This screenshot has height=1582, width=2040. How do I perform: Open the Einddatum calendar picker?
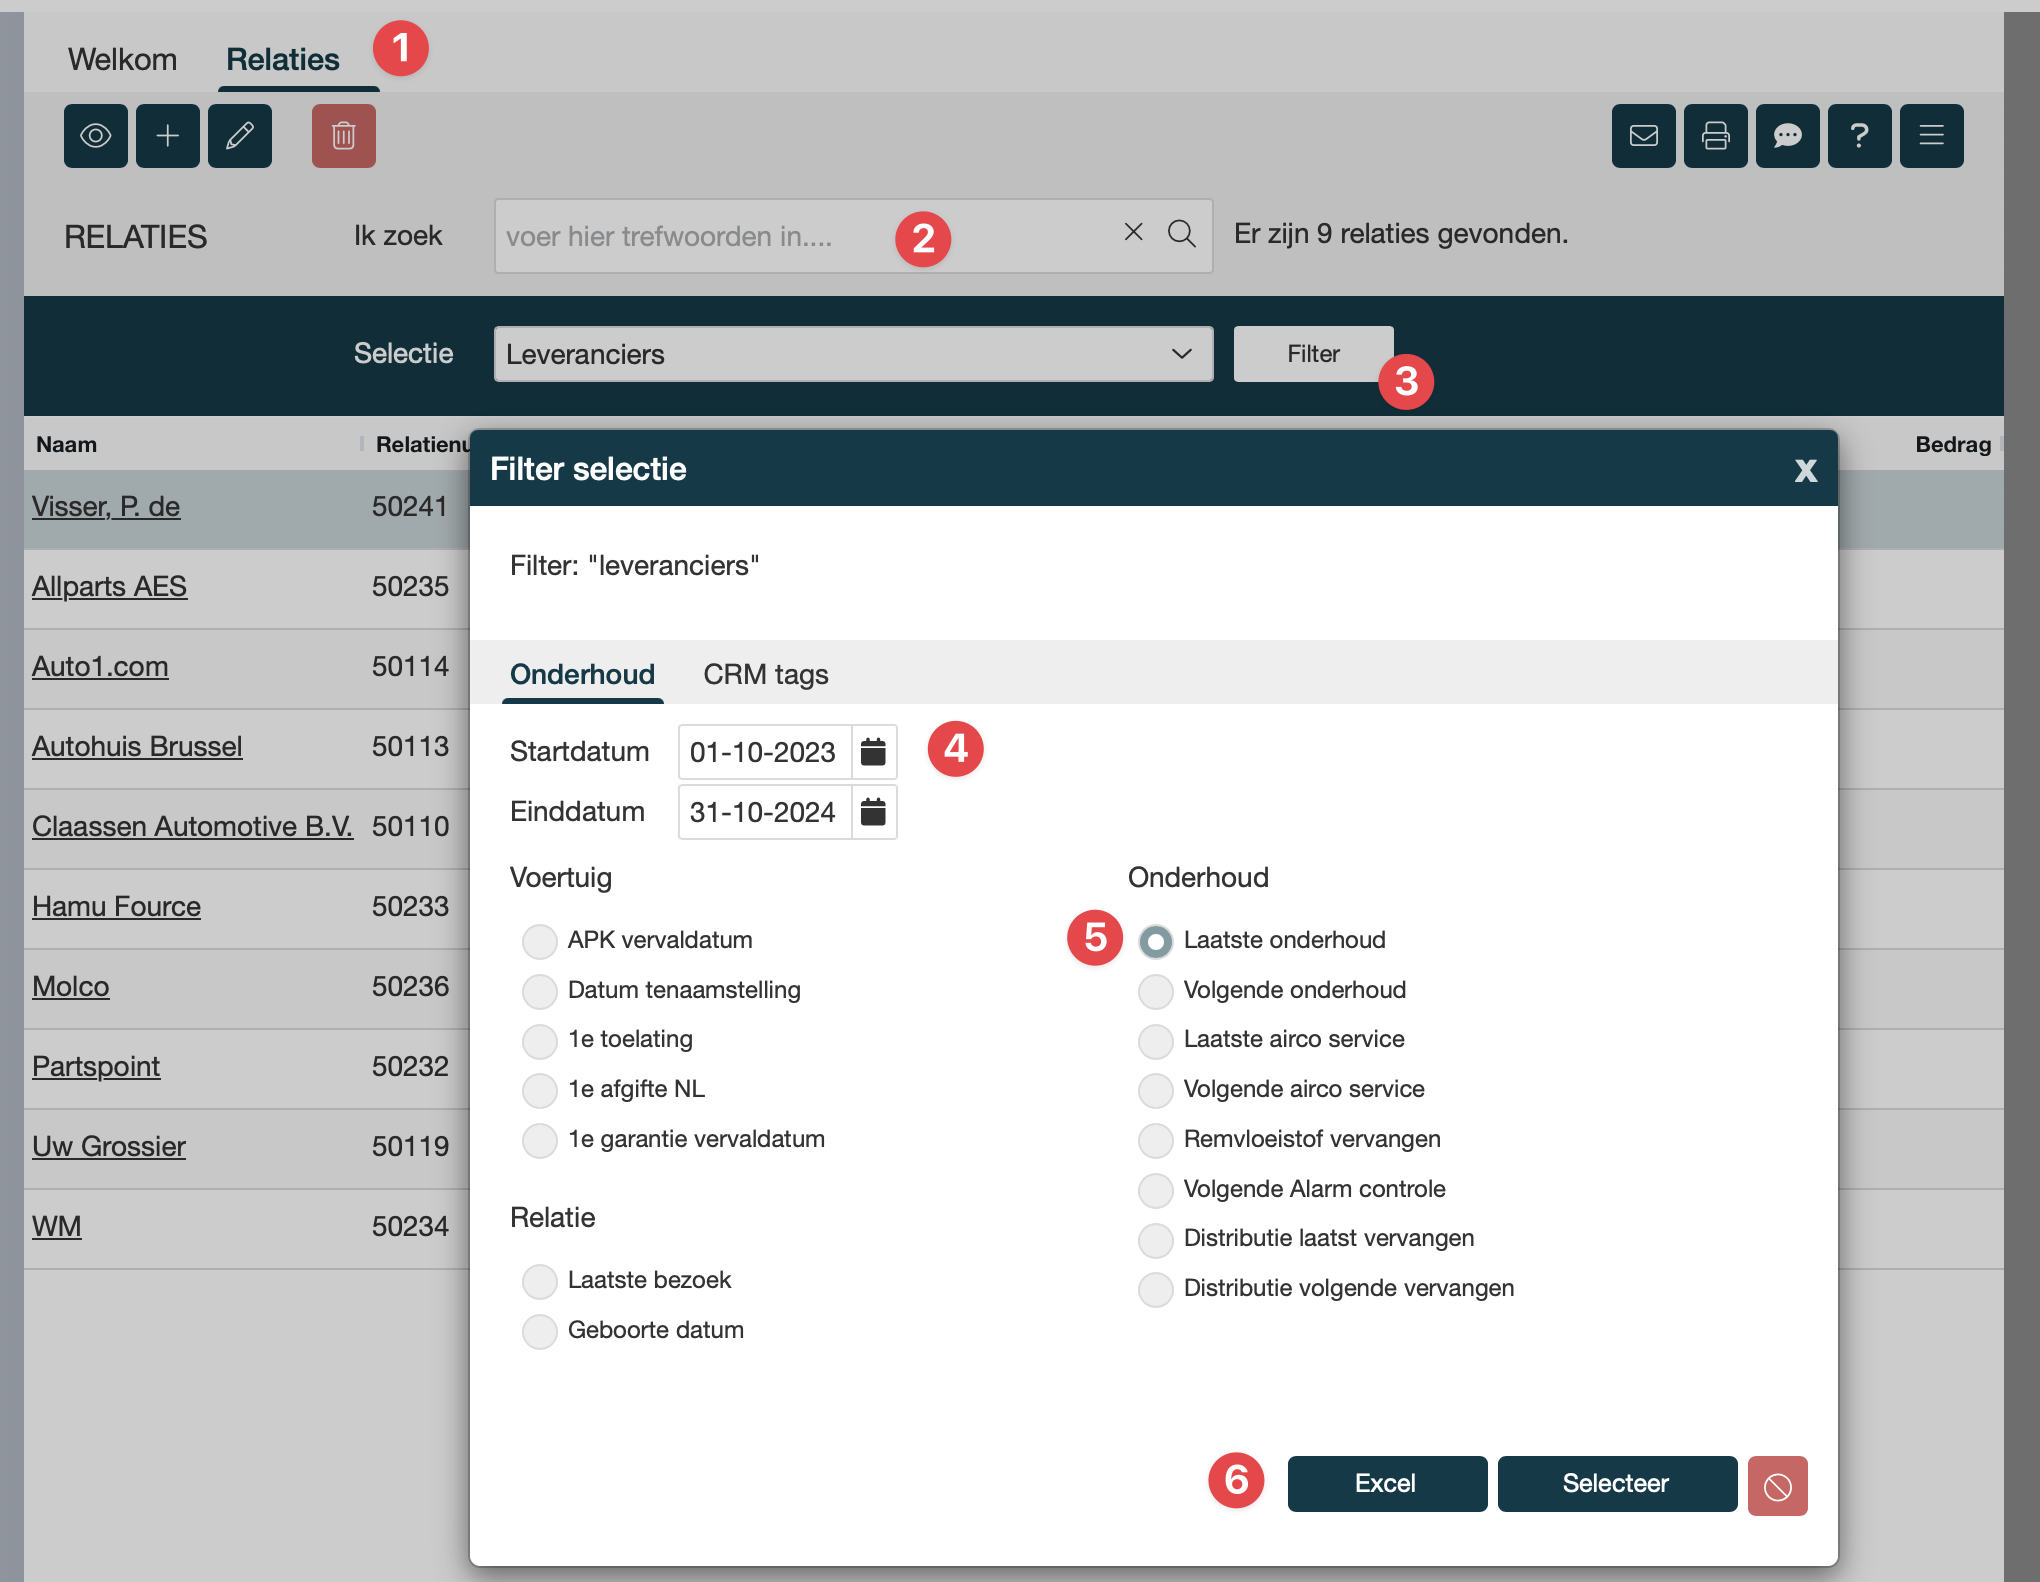[873, 812]
